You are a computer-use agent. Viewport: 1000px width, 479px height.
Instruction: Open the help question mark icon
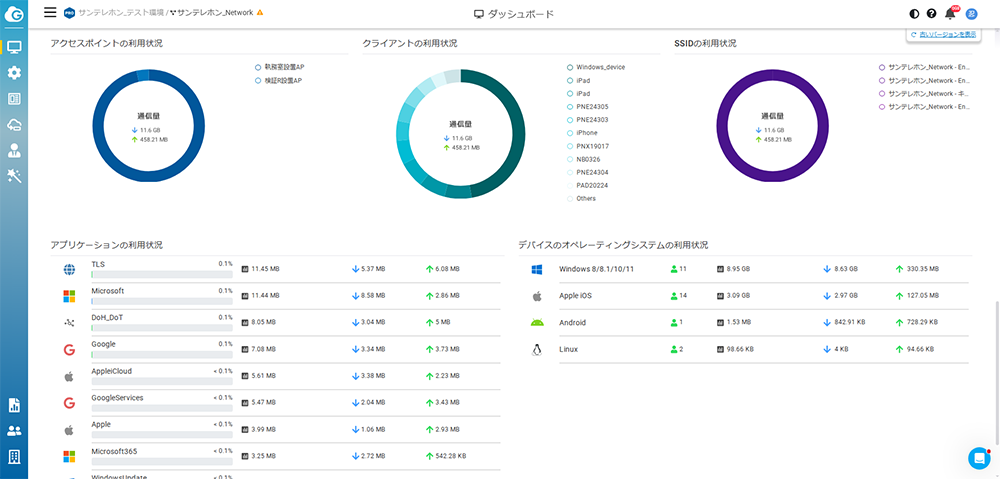(x=931, y=13)
